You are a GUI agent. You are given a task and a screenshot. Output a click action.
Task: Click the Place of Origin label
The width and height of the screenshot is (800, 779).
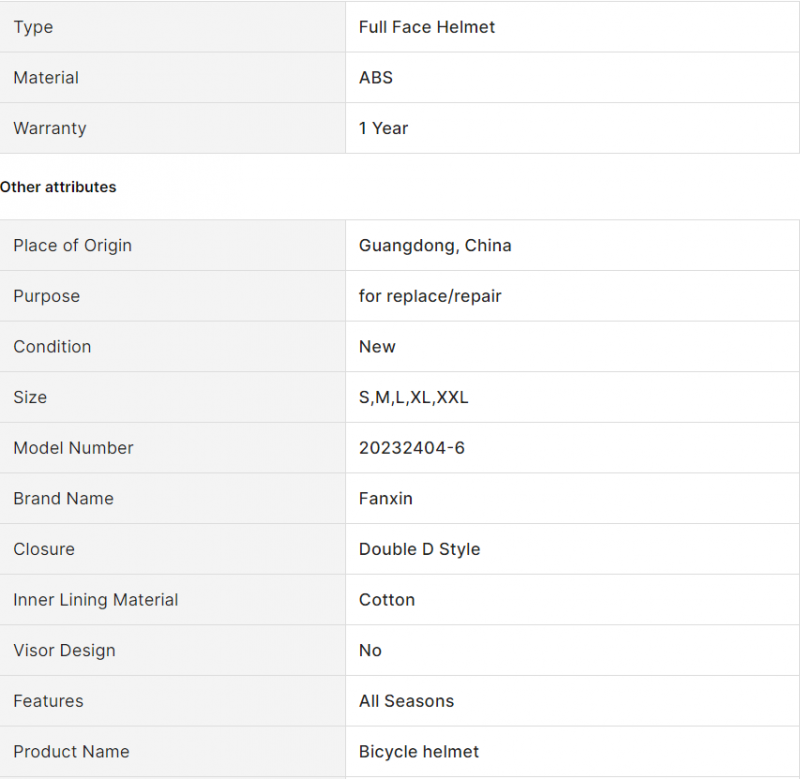pyautogui.click(x=72, y=245)
